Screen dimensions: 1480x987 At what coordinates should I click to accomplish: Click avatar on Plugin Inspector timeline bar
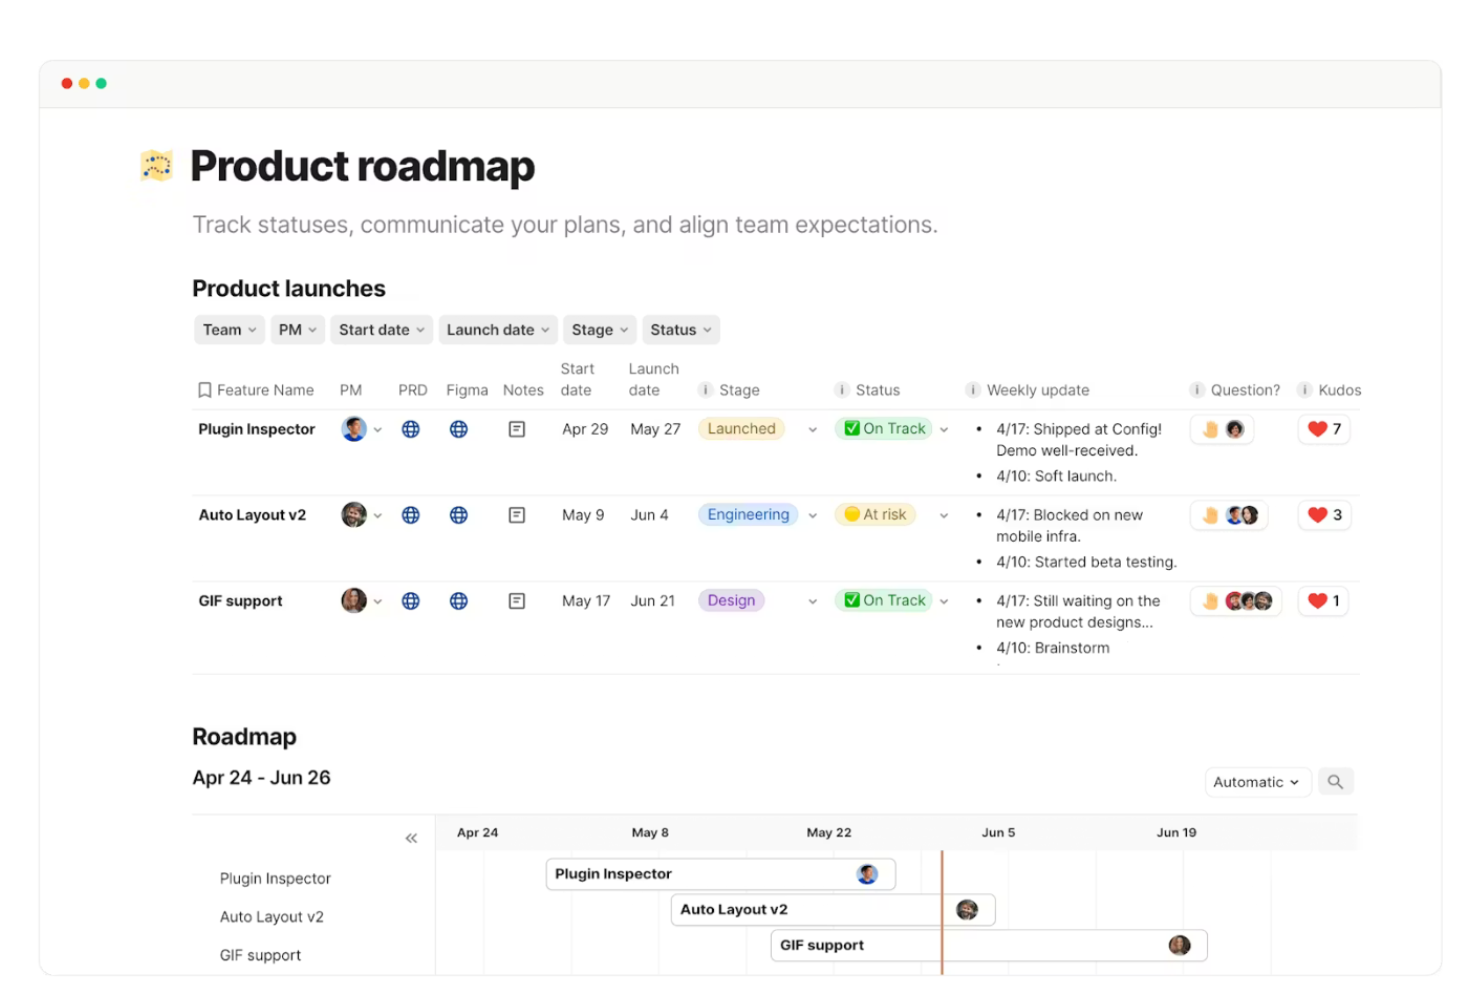pos(867,874)
